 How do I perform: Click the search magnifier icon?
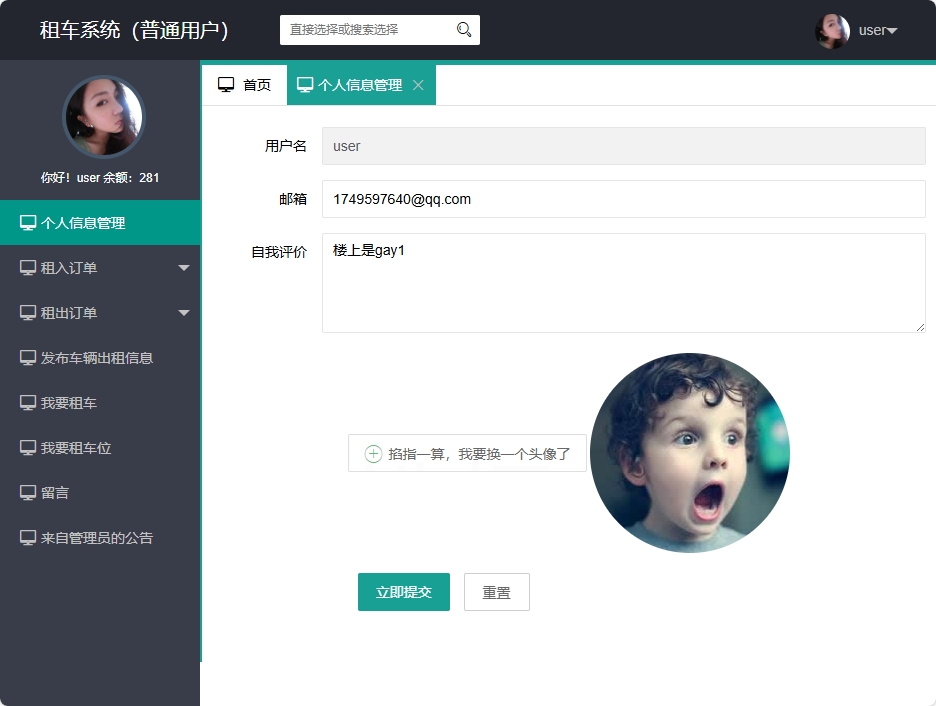tap(463, 30)
